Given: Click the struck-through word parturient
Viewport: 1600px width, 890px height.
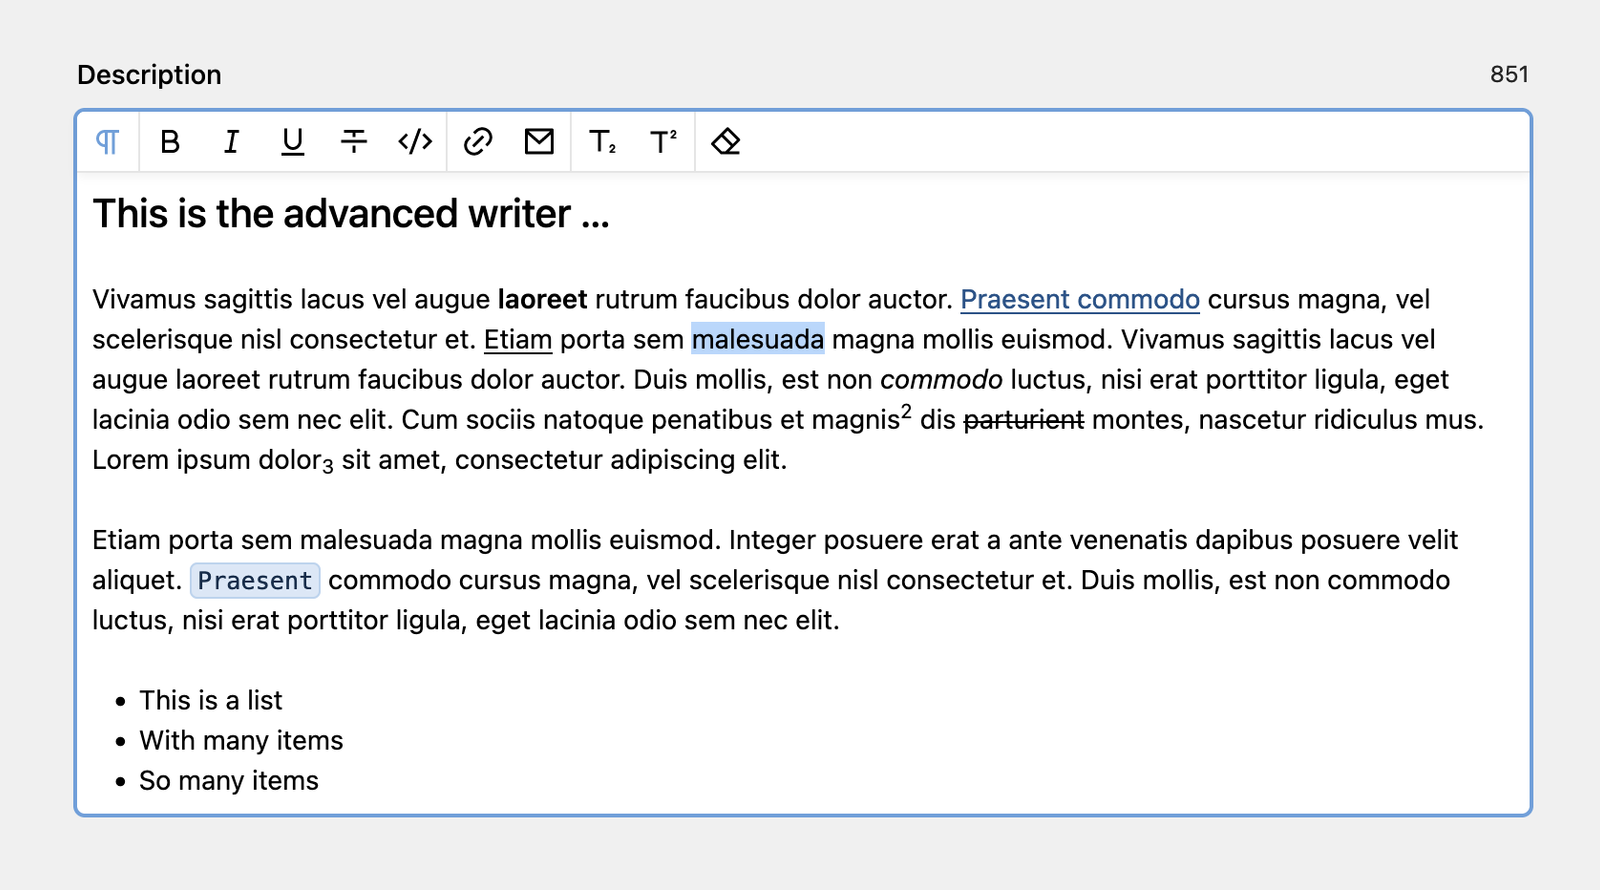Looking at the screenshot, I should (1024, 420).
